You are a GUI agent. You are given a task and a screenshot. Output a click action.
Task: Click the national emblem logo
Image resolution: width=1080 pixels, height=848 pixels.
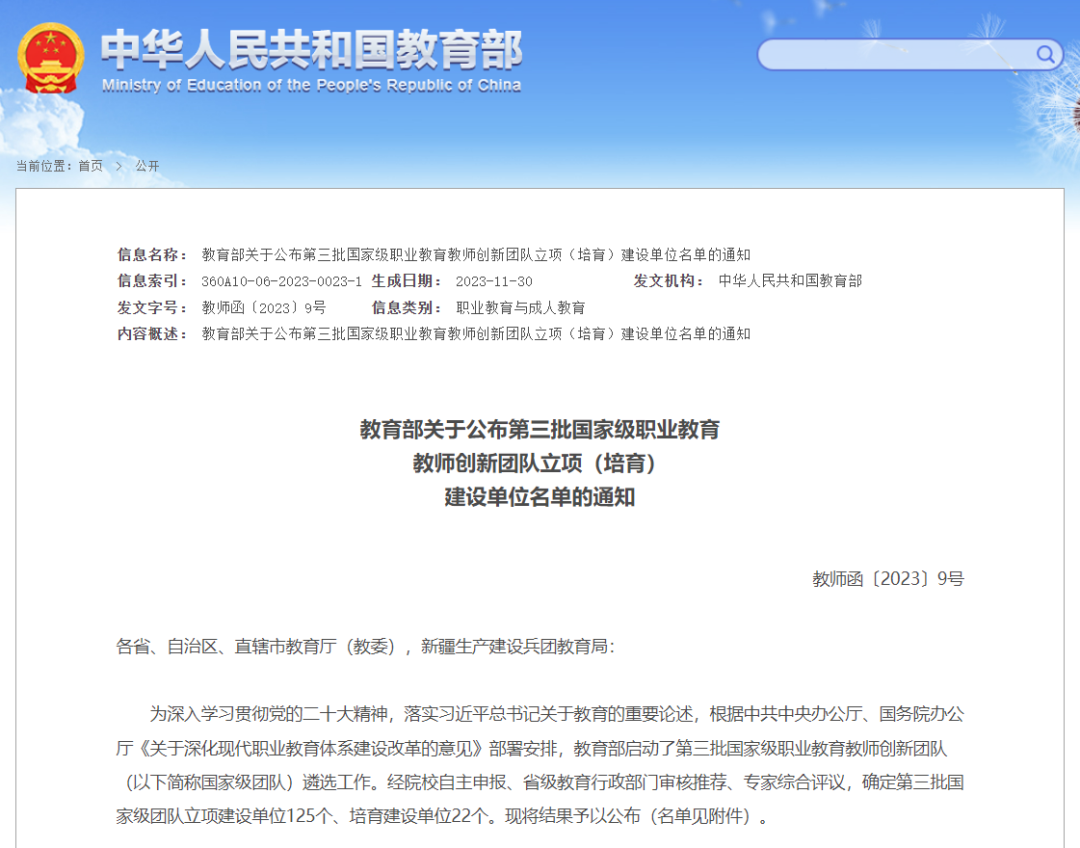(50, 58)
